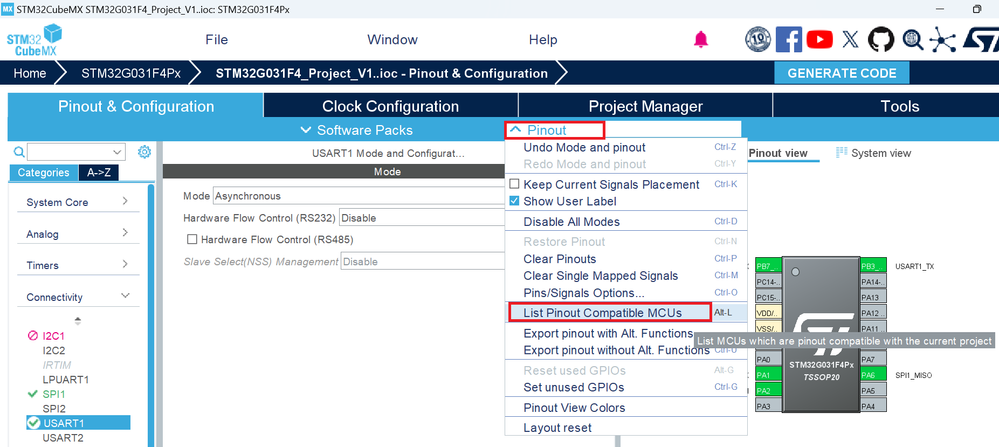Select the PA2 pin on the chip
The image size is (999, 447).
pyautogui.click(x=767, y=390)
